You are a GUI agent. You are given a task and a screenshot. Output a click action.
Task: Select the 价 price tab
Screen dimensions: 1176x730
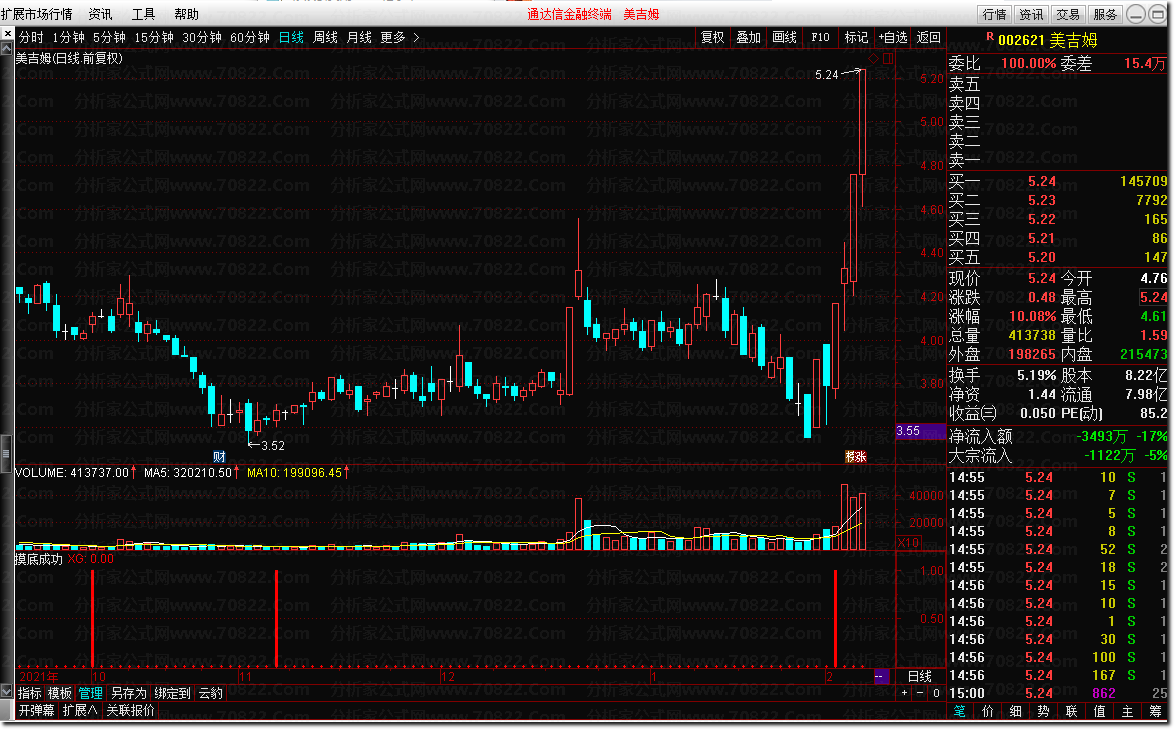point(988,711)
